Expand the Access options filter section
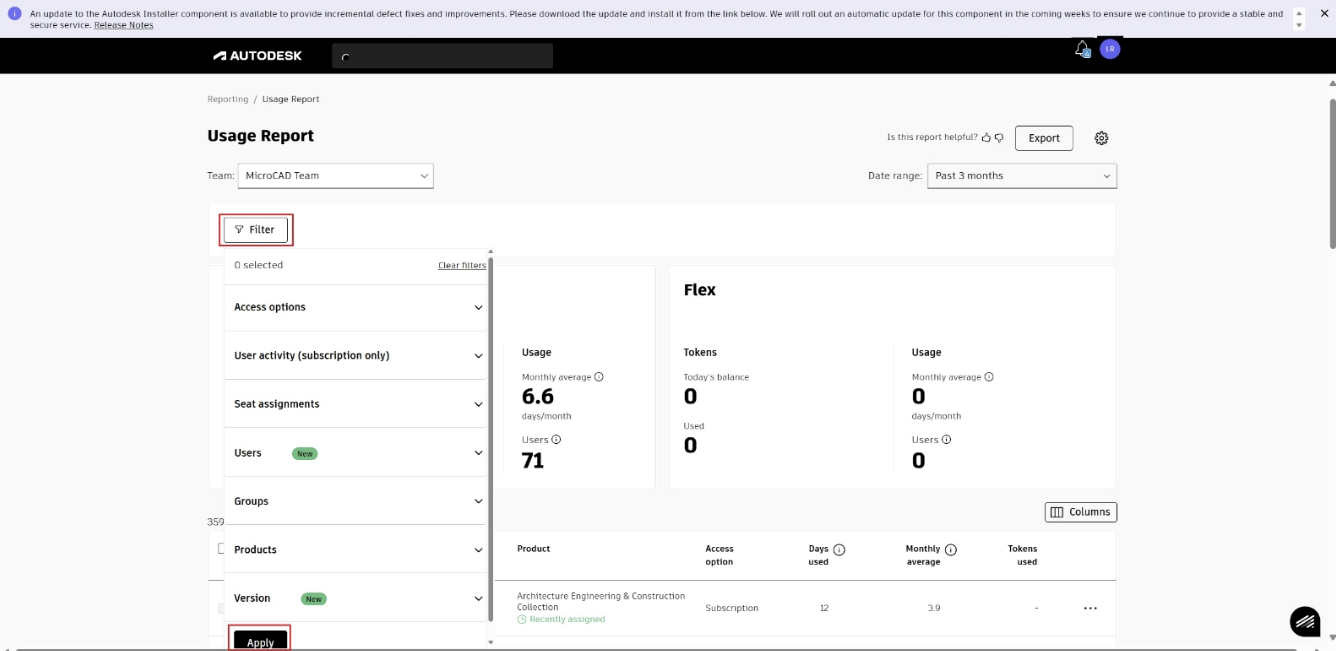Screen dimensions: 1336x651 click(357, 307)
